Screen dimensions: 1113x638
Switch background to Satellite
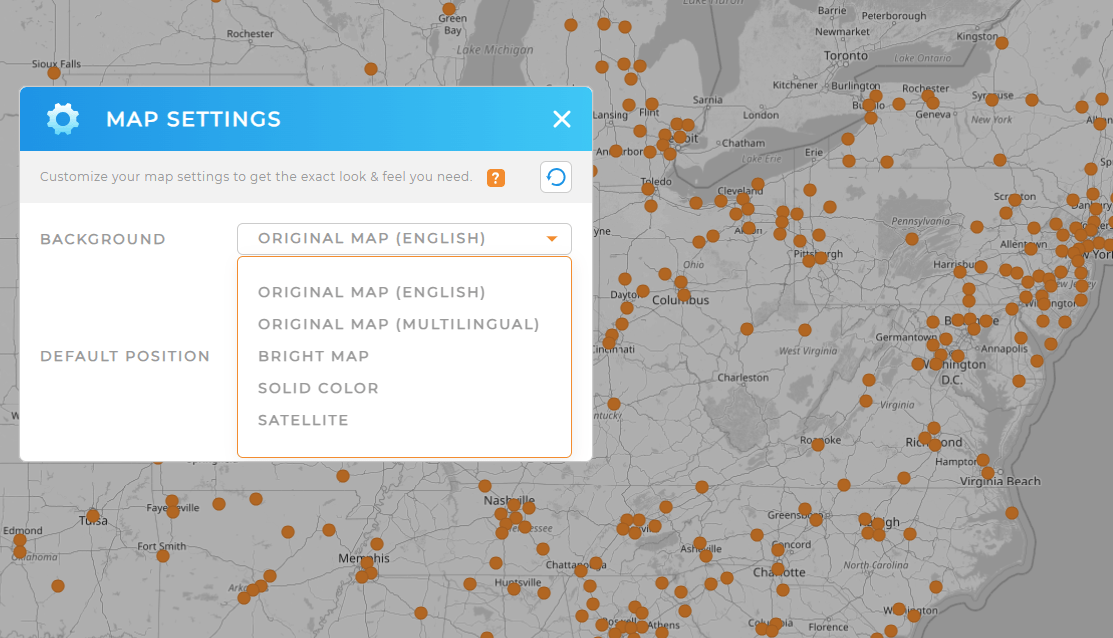tap(303, 420)
